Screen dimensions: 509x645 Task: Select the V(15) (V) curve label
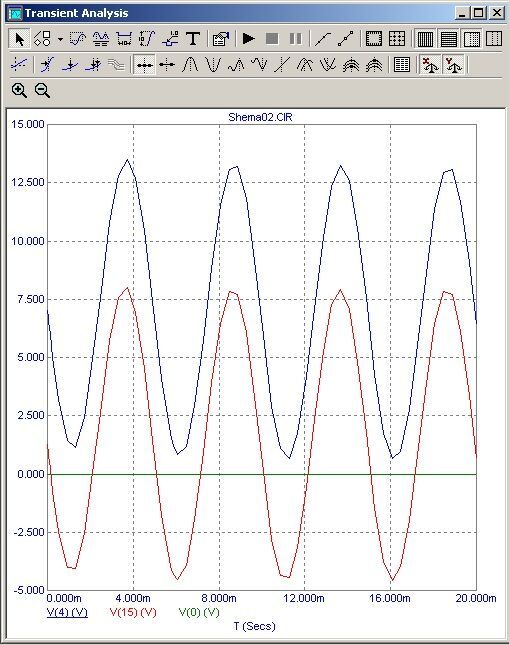[x=133, y=612]
